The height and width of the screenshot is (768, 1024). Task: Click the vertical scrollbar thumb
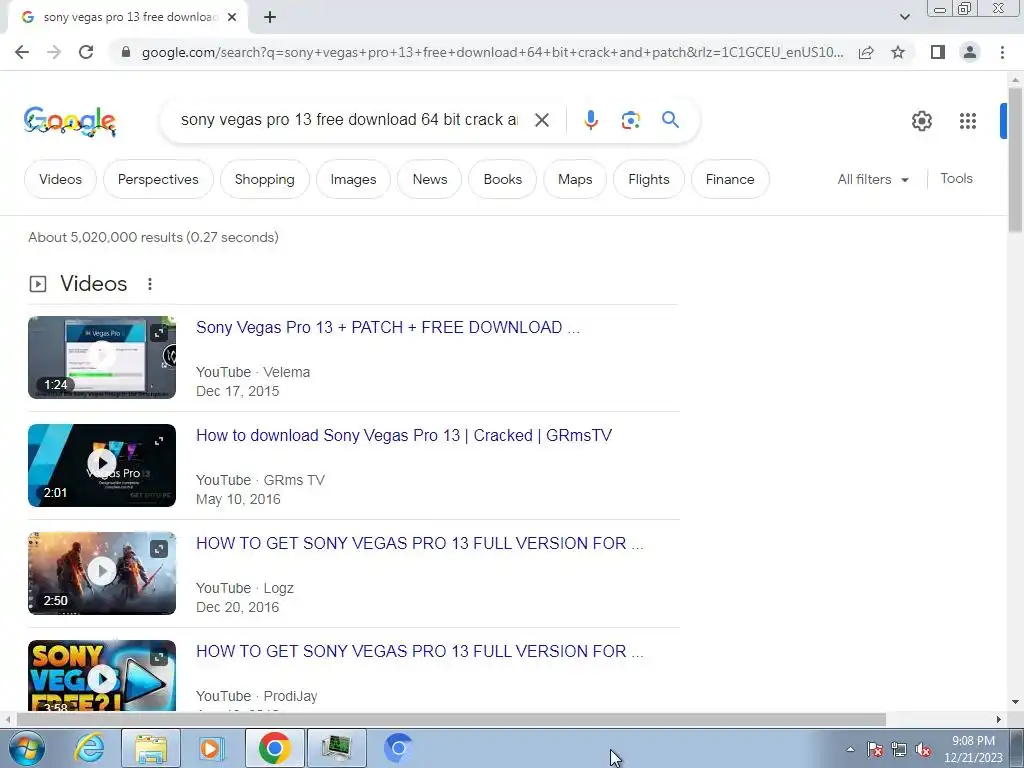click(1015, 160)
